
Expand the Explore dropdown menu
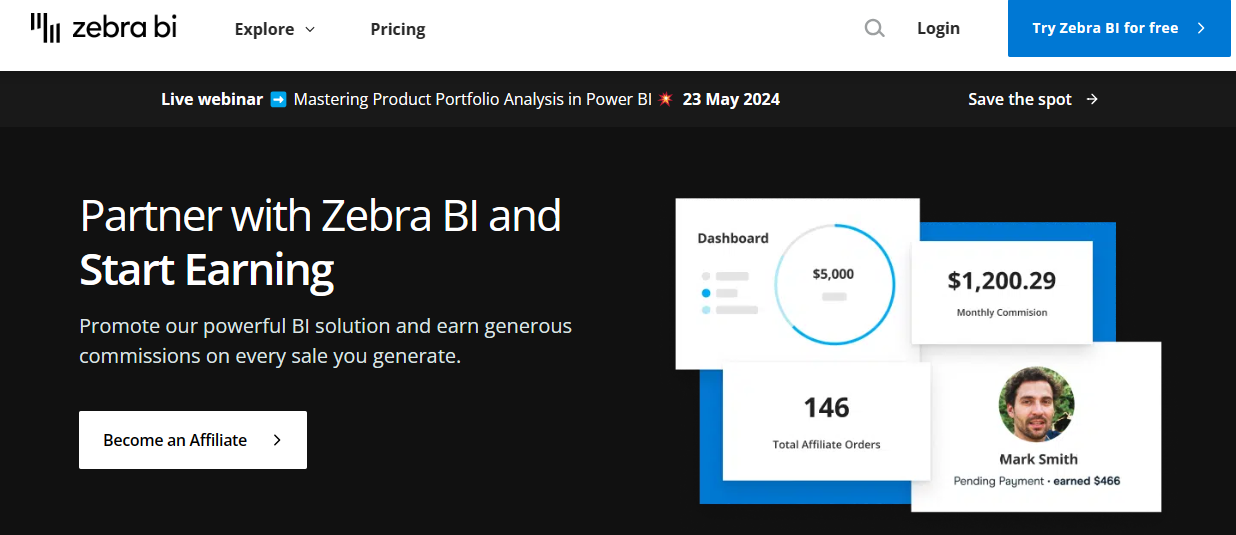pos(275,29)
